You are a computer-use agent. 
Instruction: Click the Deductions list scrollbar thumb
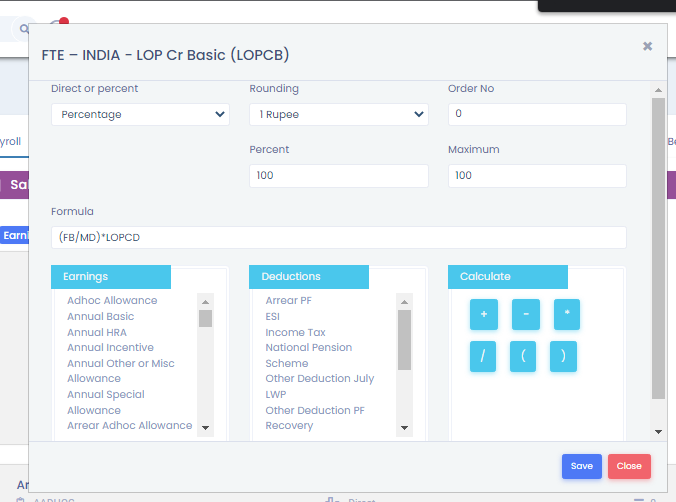pyautogui.click(x=404, y=340)
